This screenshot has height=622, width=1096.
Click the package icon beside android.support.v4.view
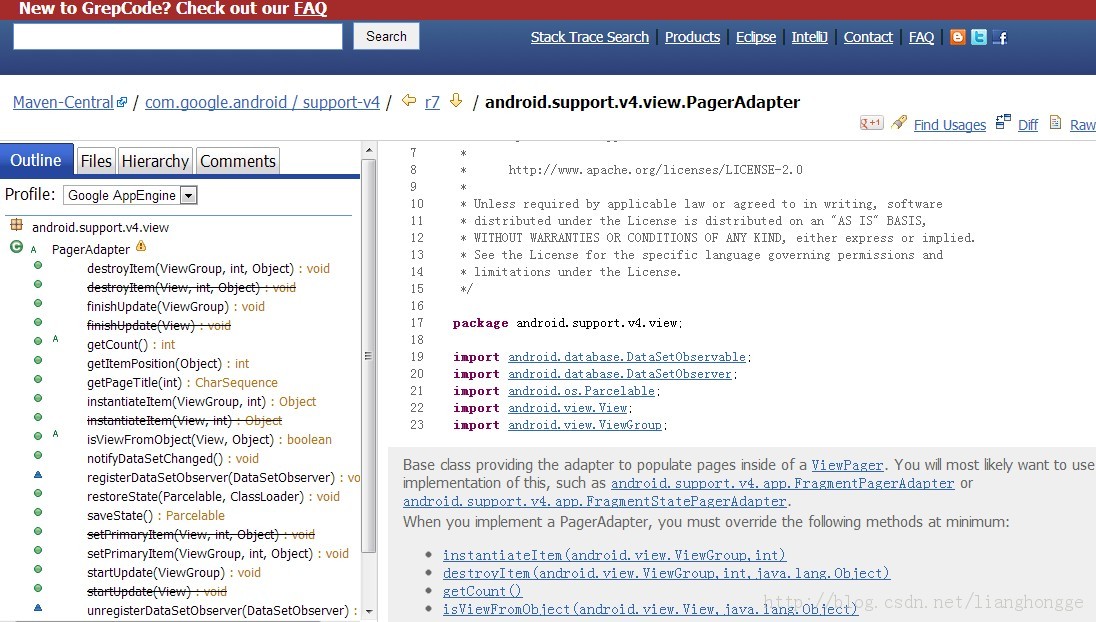(x=17, y=225)
